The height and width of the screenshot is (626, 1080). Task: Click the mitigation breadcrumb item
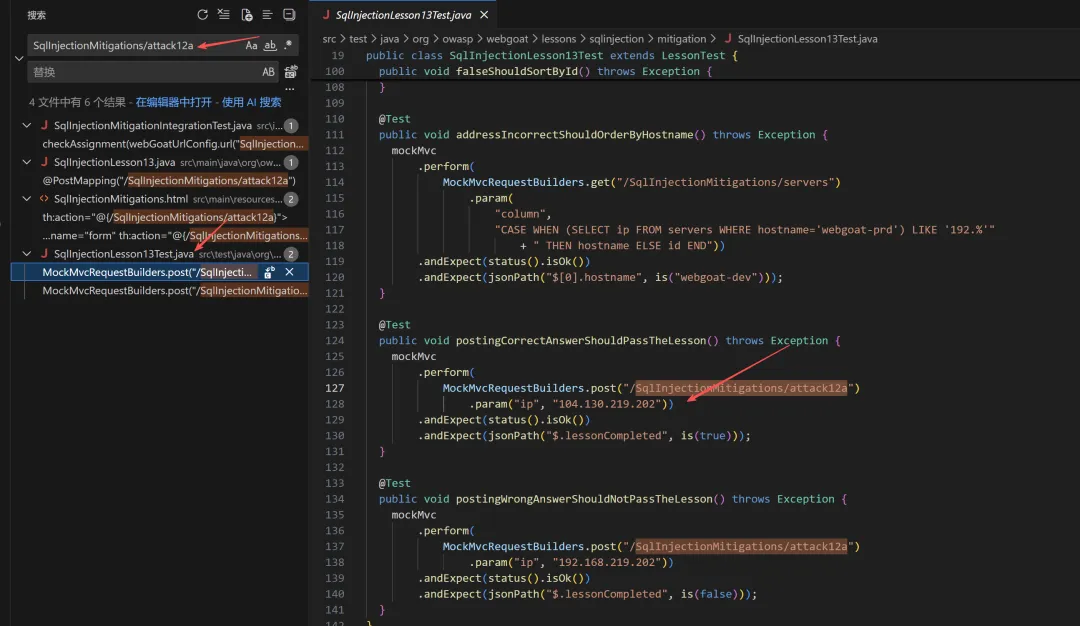pyautogui.click(x=681, y=39)
